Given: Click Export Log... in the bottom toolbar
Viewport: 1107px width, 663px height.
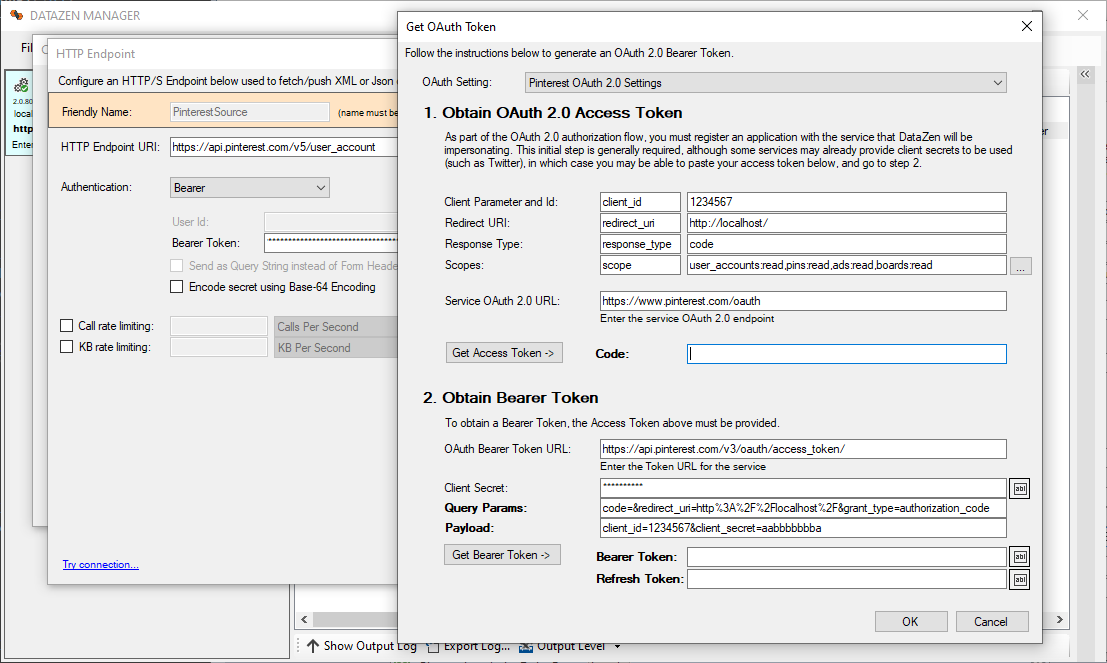Looking at the screenshot, I should [x=477, y=645].
